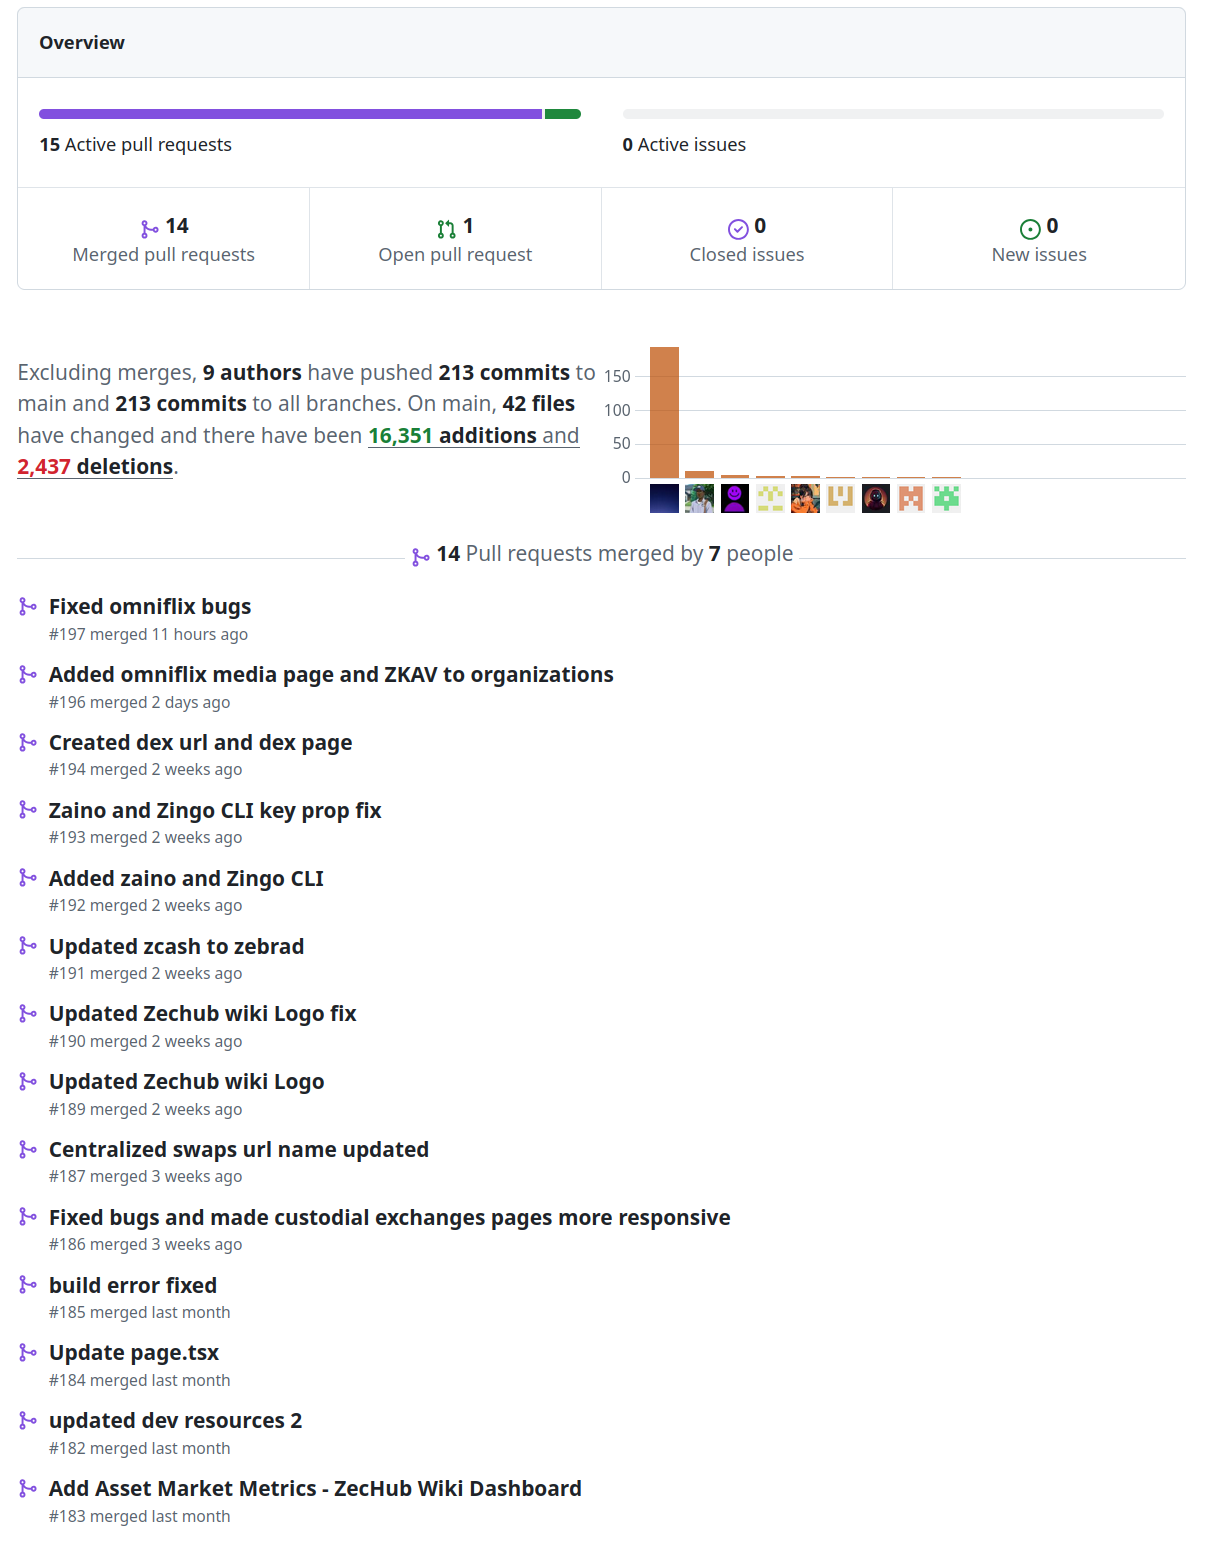Click the new issues circle icon
Screen dimensions: 1206x1555
1030,229
